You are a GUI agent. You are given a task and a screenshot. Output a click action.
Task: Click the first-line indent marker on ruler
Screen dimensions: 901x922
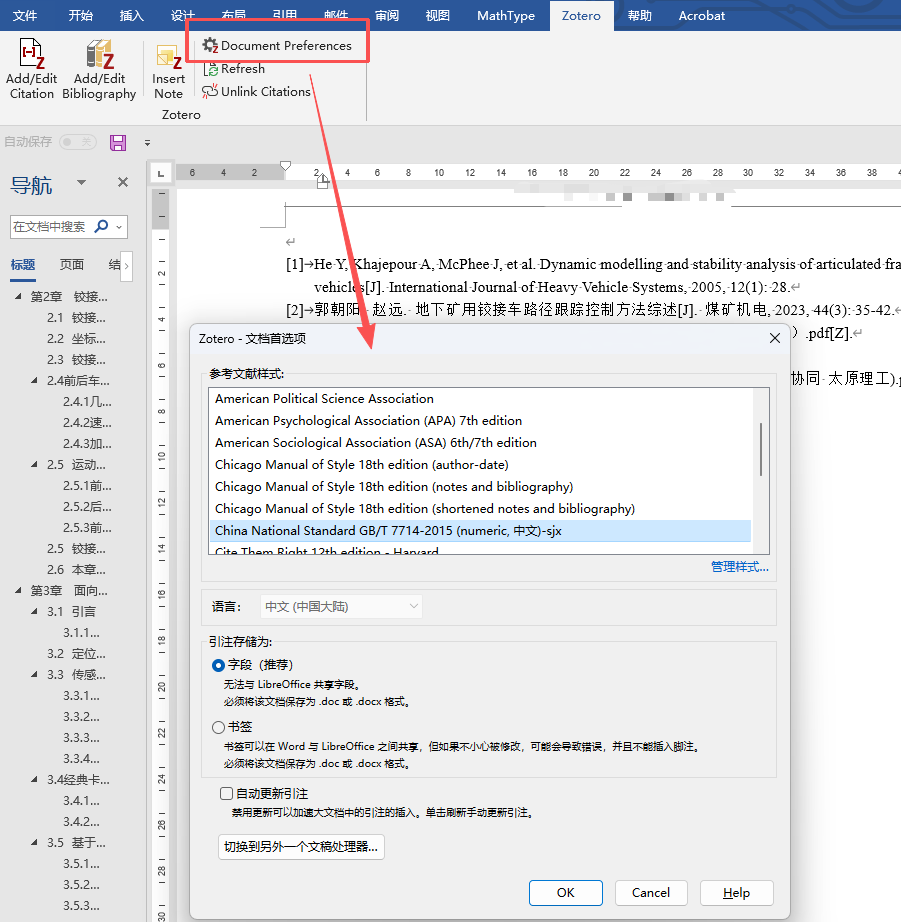[285, 166]
